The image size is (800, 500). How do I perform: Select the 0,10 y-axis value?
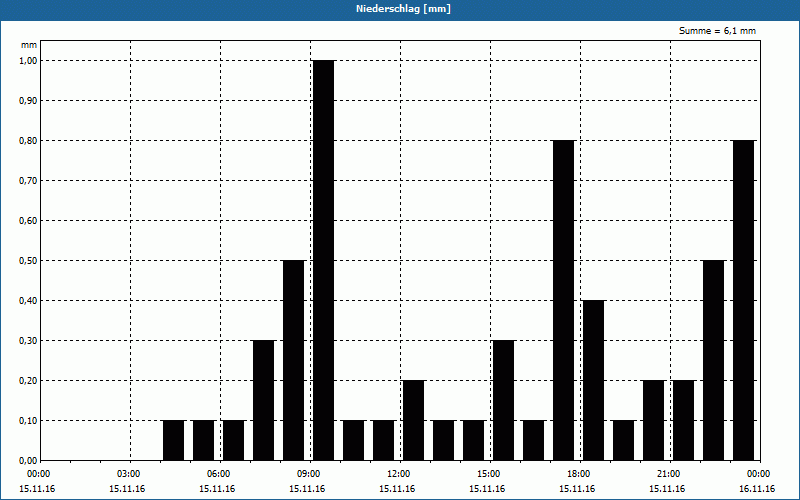[x=28, y=420]
